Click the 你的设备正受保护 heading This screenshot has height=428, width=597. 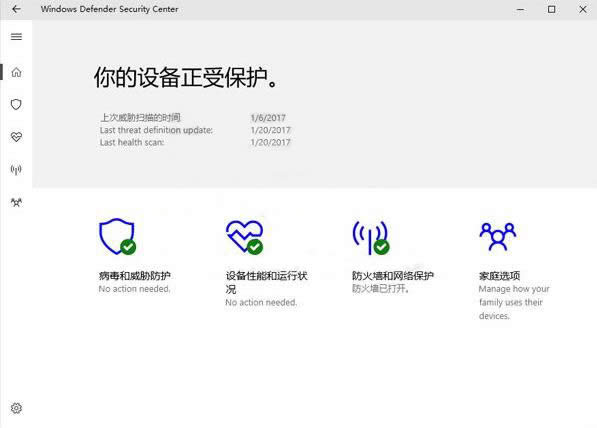point(186,78)
